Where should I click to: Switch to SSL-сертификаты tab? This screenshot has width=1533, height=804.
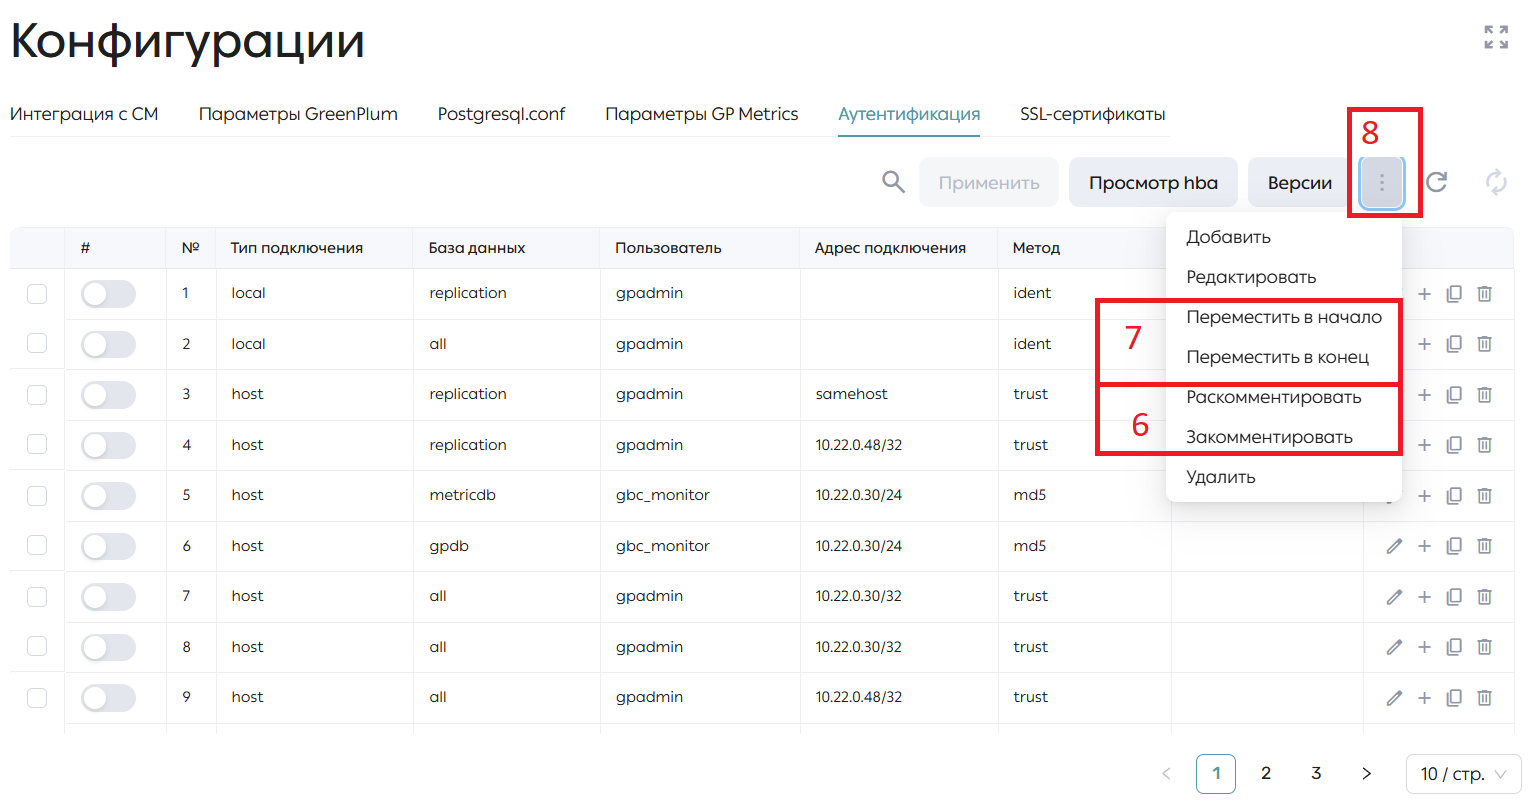pos(1093,114)
